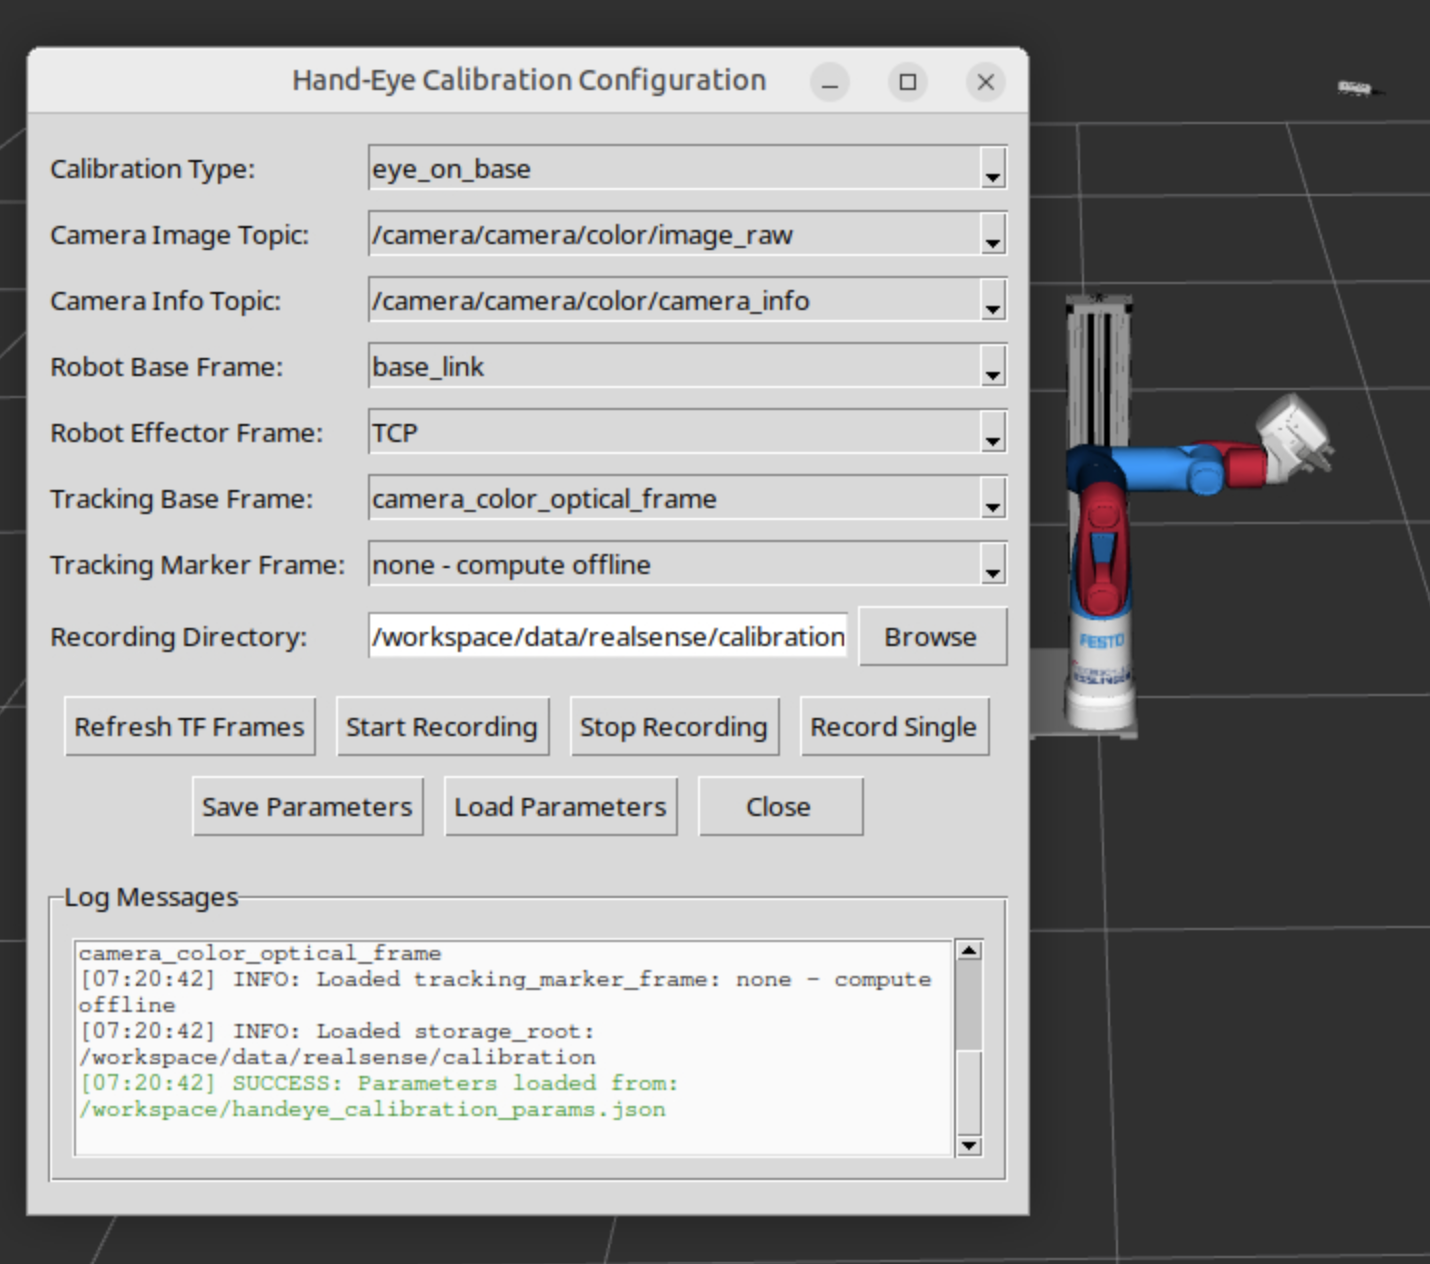
Task: Expand the Camera Image Topic dropdown
Action: (991, 235)
